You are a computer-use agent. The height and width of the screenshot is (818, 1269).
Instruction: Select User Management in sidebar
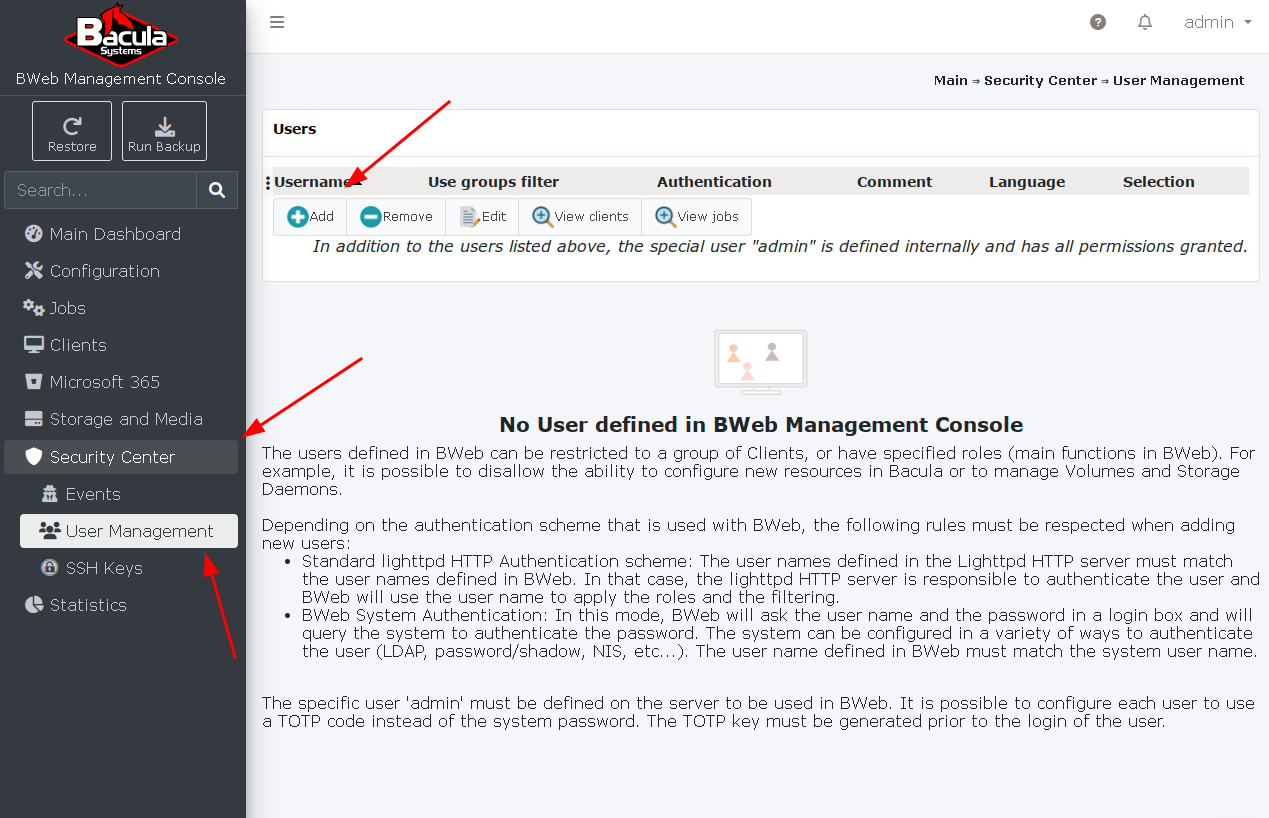click(x=129, y=531)
